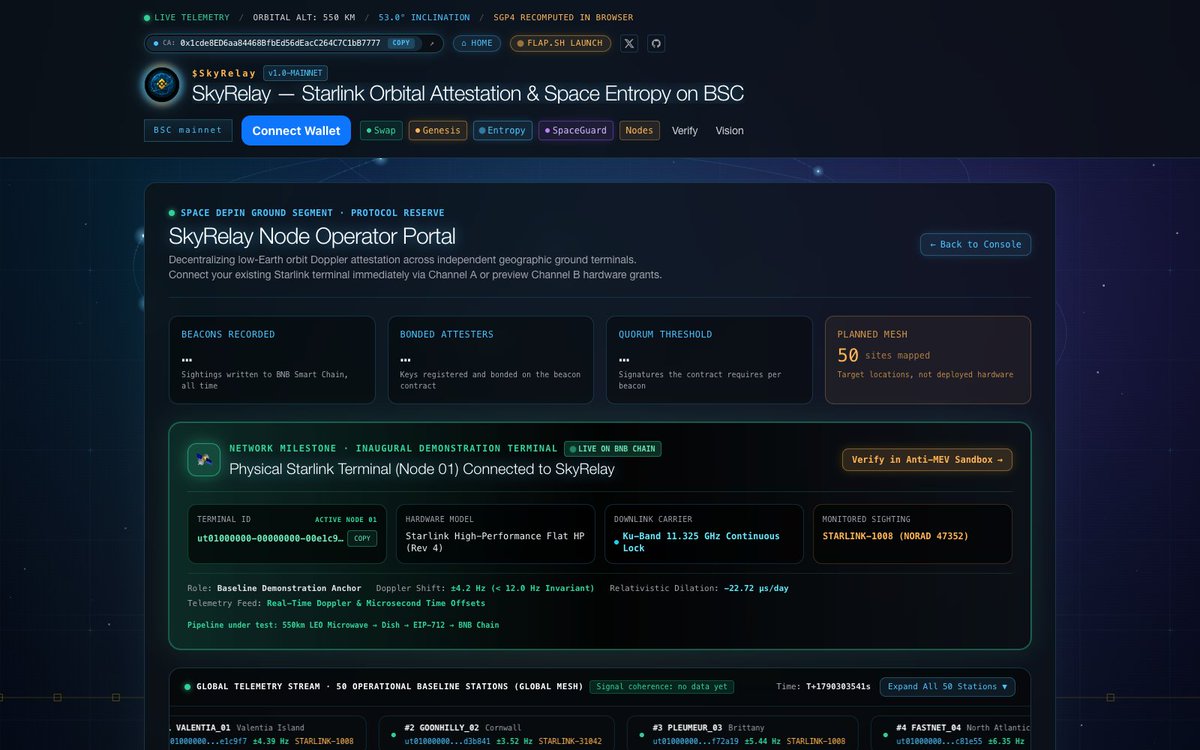Click the Quorum Threshold stat card
The image size is (1200, 750).
[709, 360]
